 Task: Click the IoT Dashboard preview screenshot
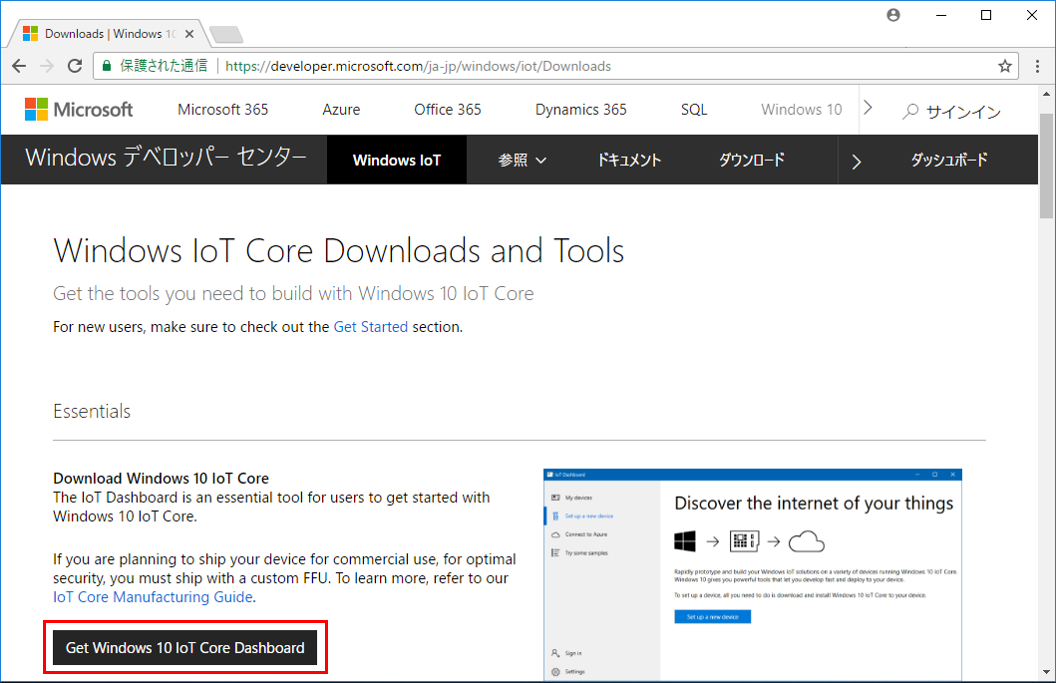pos(752,575)
